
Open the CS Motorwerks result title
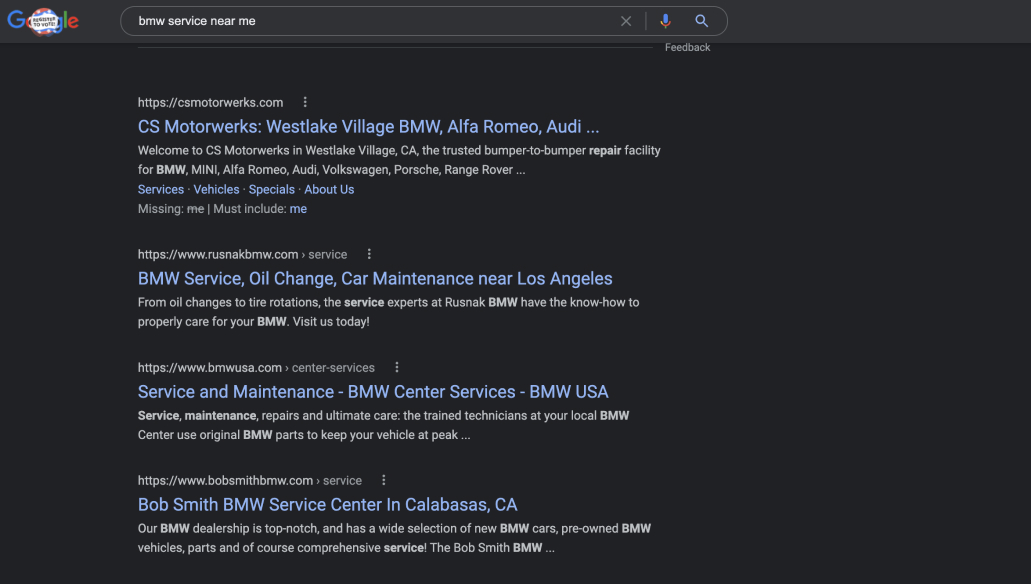pyautogui.click(x=368, y=127)
